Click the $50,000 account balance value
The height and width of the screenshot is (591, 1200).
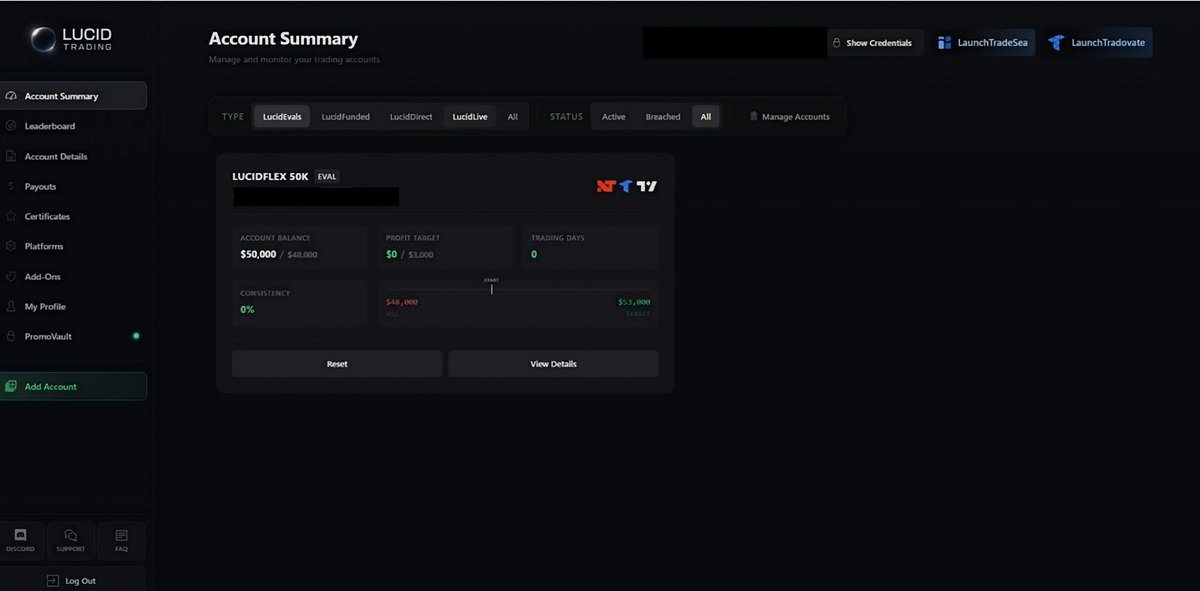click(259, 254)
